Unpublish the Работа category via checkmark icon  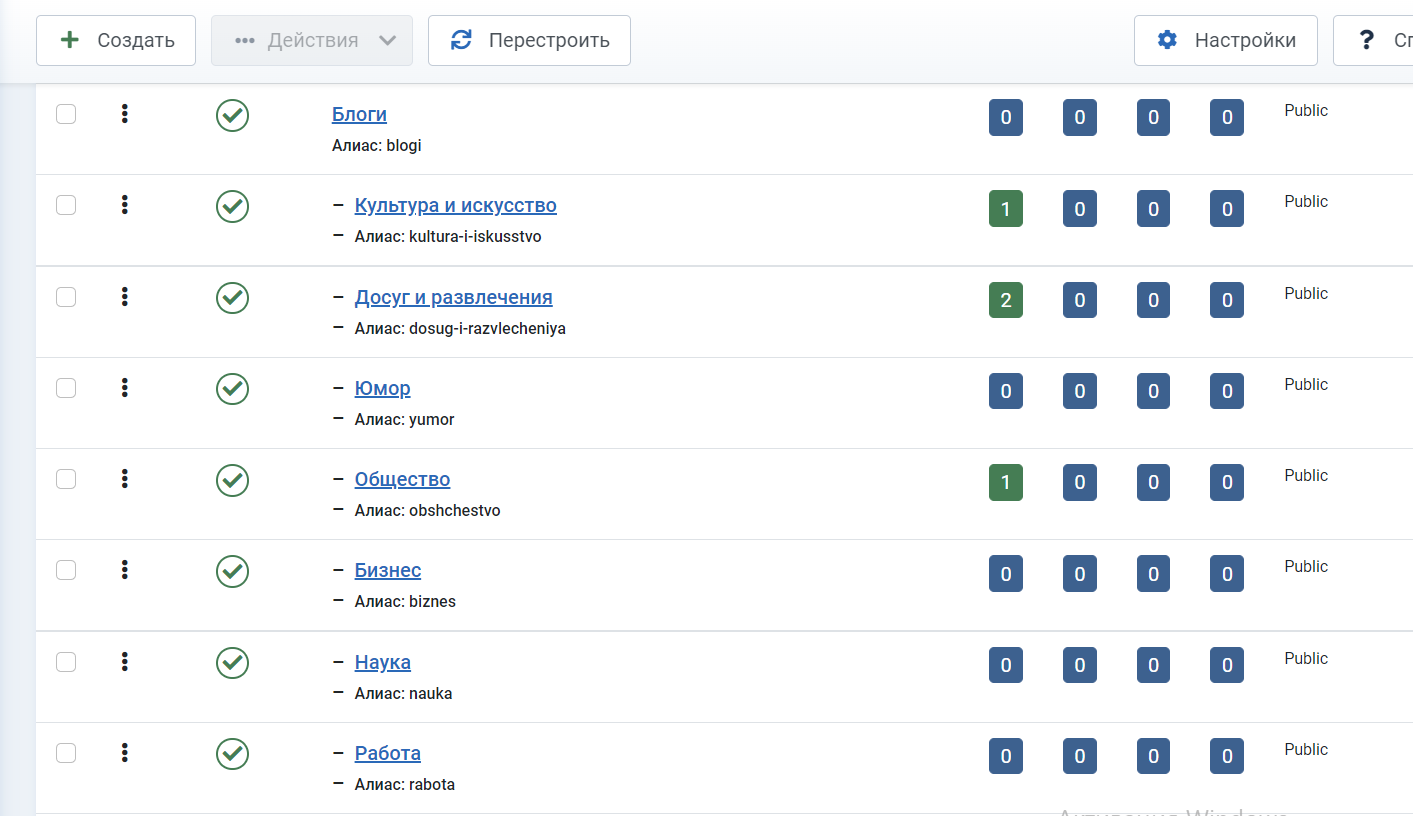tap(232, 753)
